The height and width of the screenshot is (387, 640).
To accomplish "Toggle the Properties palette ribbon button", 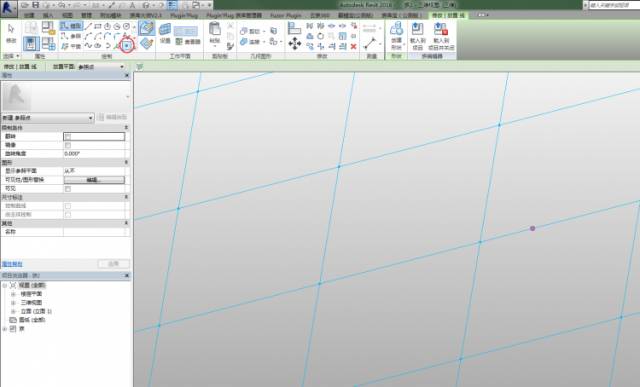I will coord(31,43).
